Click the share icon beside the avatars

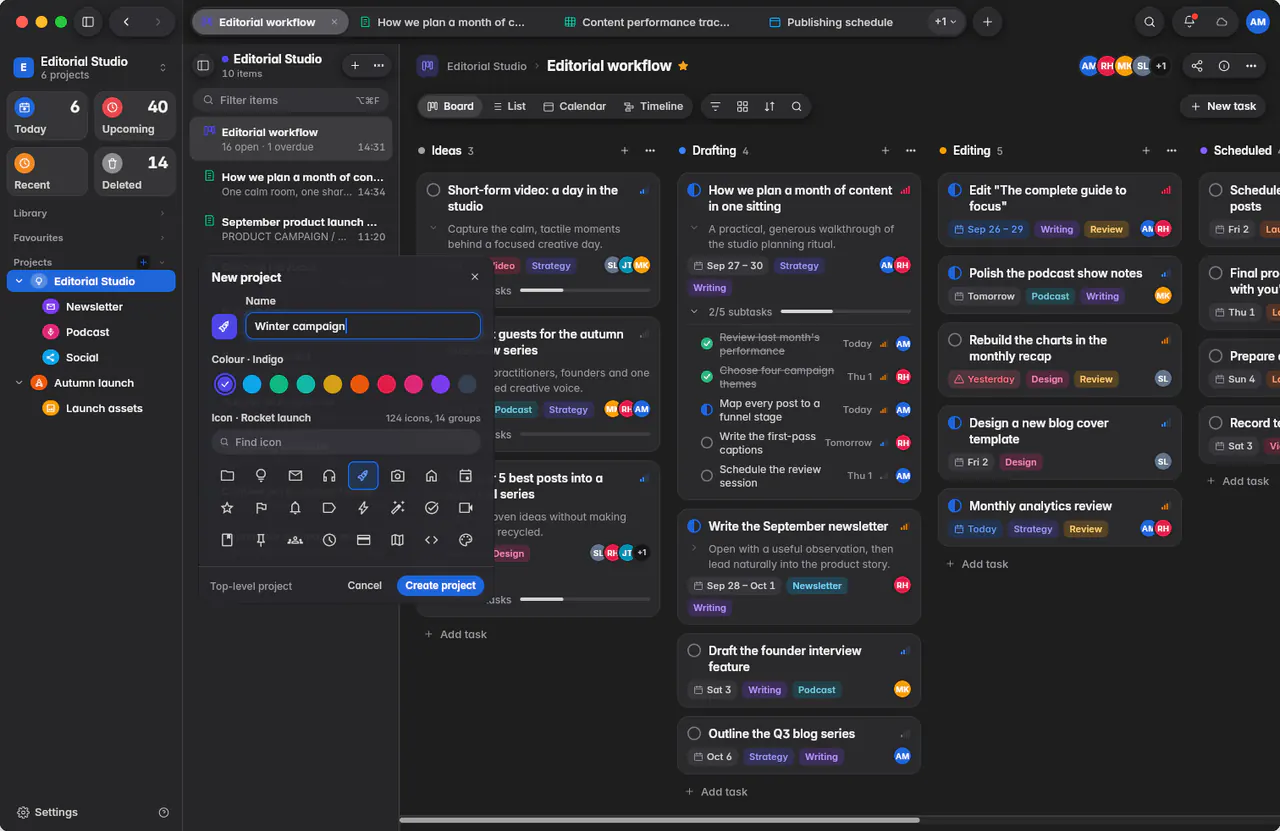point(1197,66)
